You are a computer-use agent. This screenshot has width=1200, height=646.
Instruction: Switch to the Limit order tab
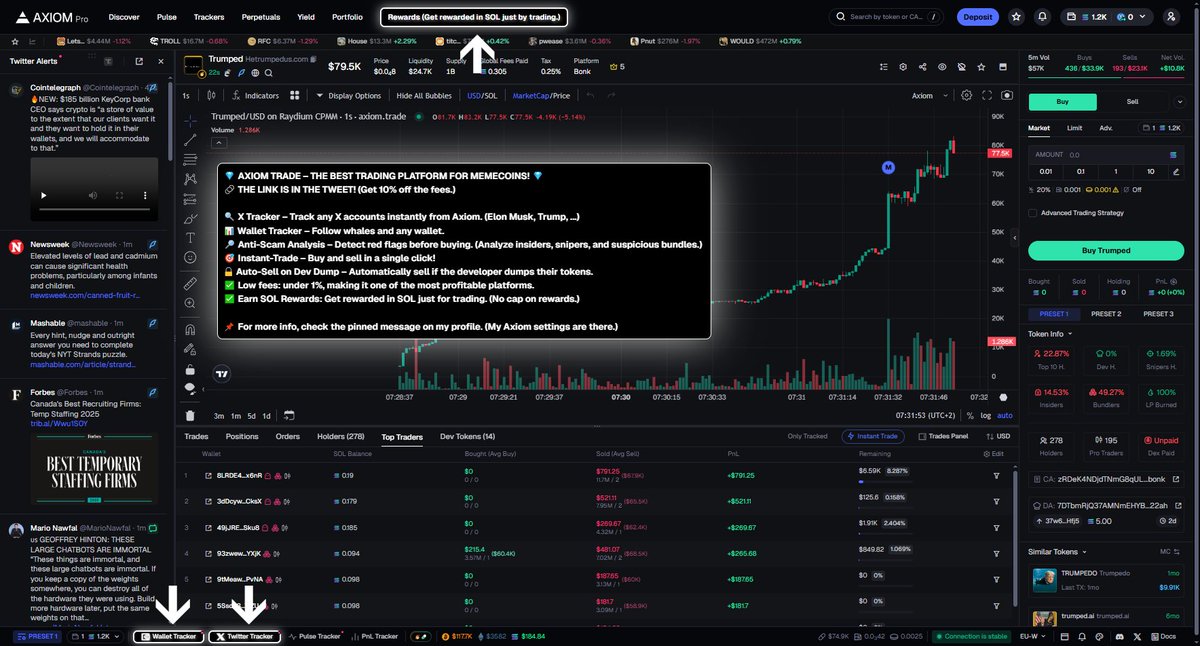click(x=1074, y=127)
